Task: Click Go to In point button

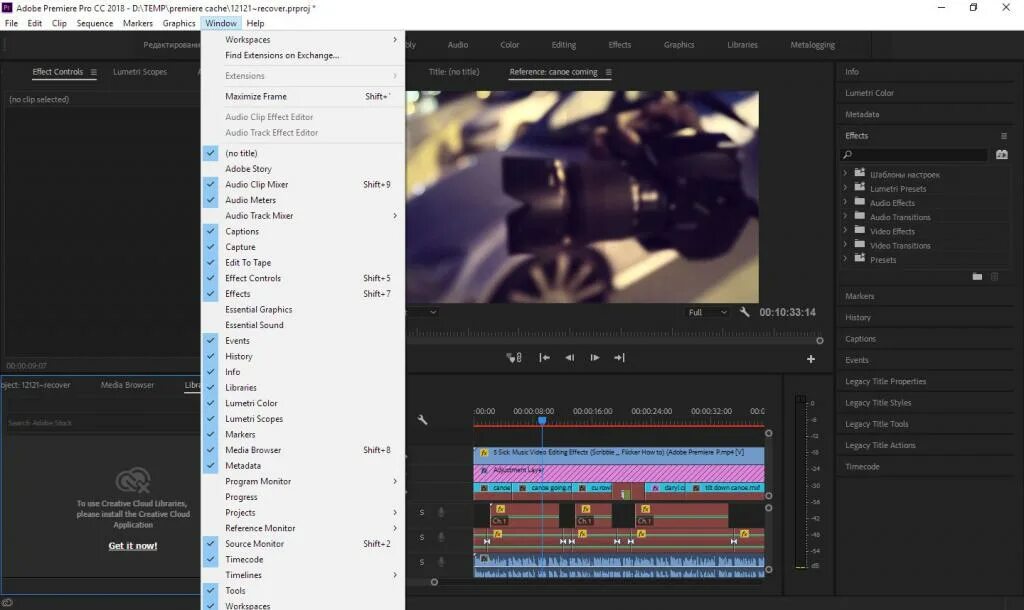Action: (x=544, y=358)
